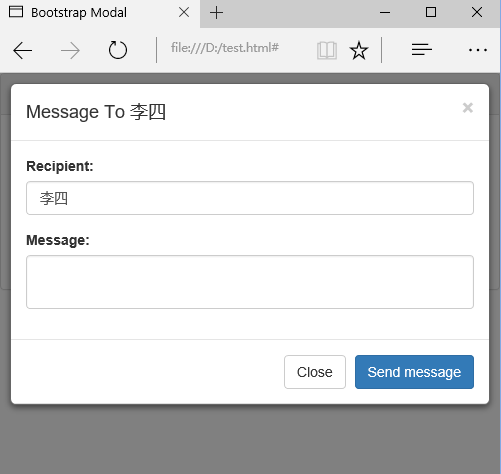Click the Recipient: label
The width and height of the screenshot is (501, 474).
click(60, 166)
